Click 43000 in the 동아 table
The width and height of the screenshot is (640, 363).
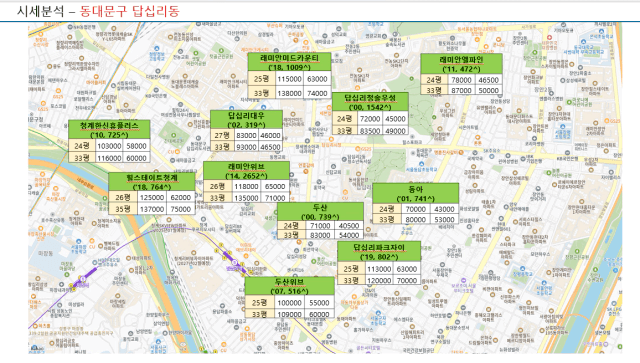pyautogui.click(x=444, y=209)
